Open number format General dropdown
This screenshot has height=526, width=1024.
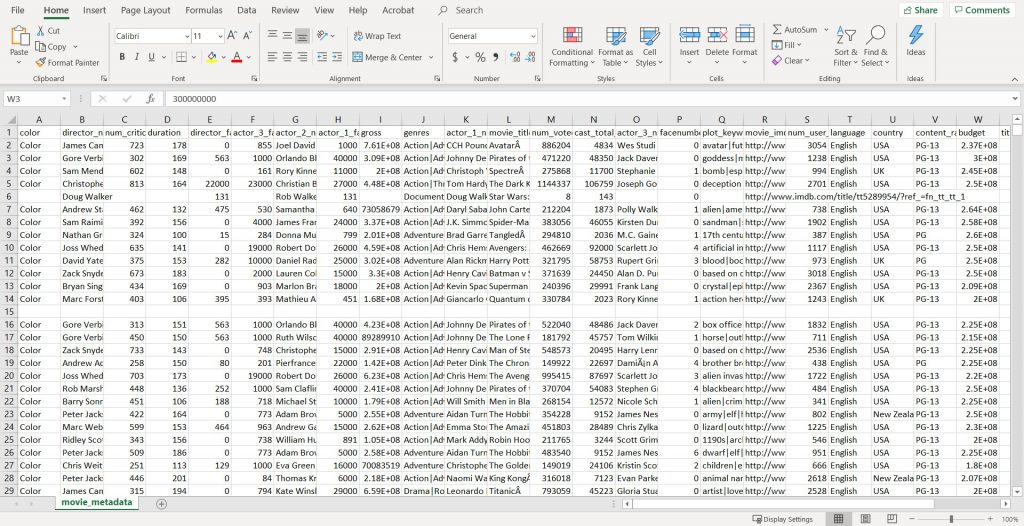(534, 37)
